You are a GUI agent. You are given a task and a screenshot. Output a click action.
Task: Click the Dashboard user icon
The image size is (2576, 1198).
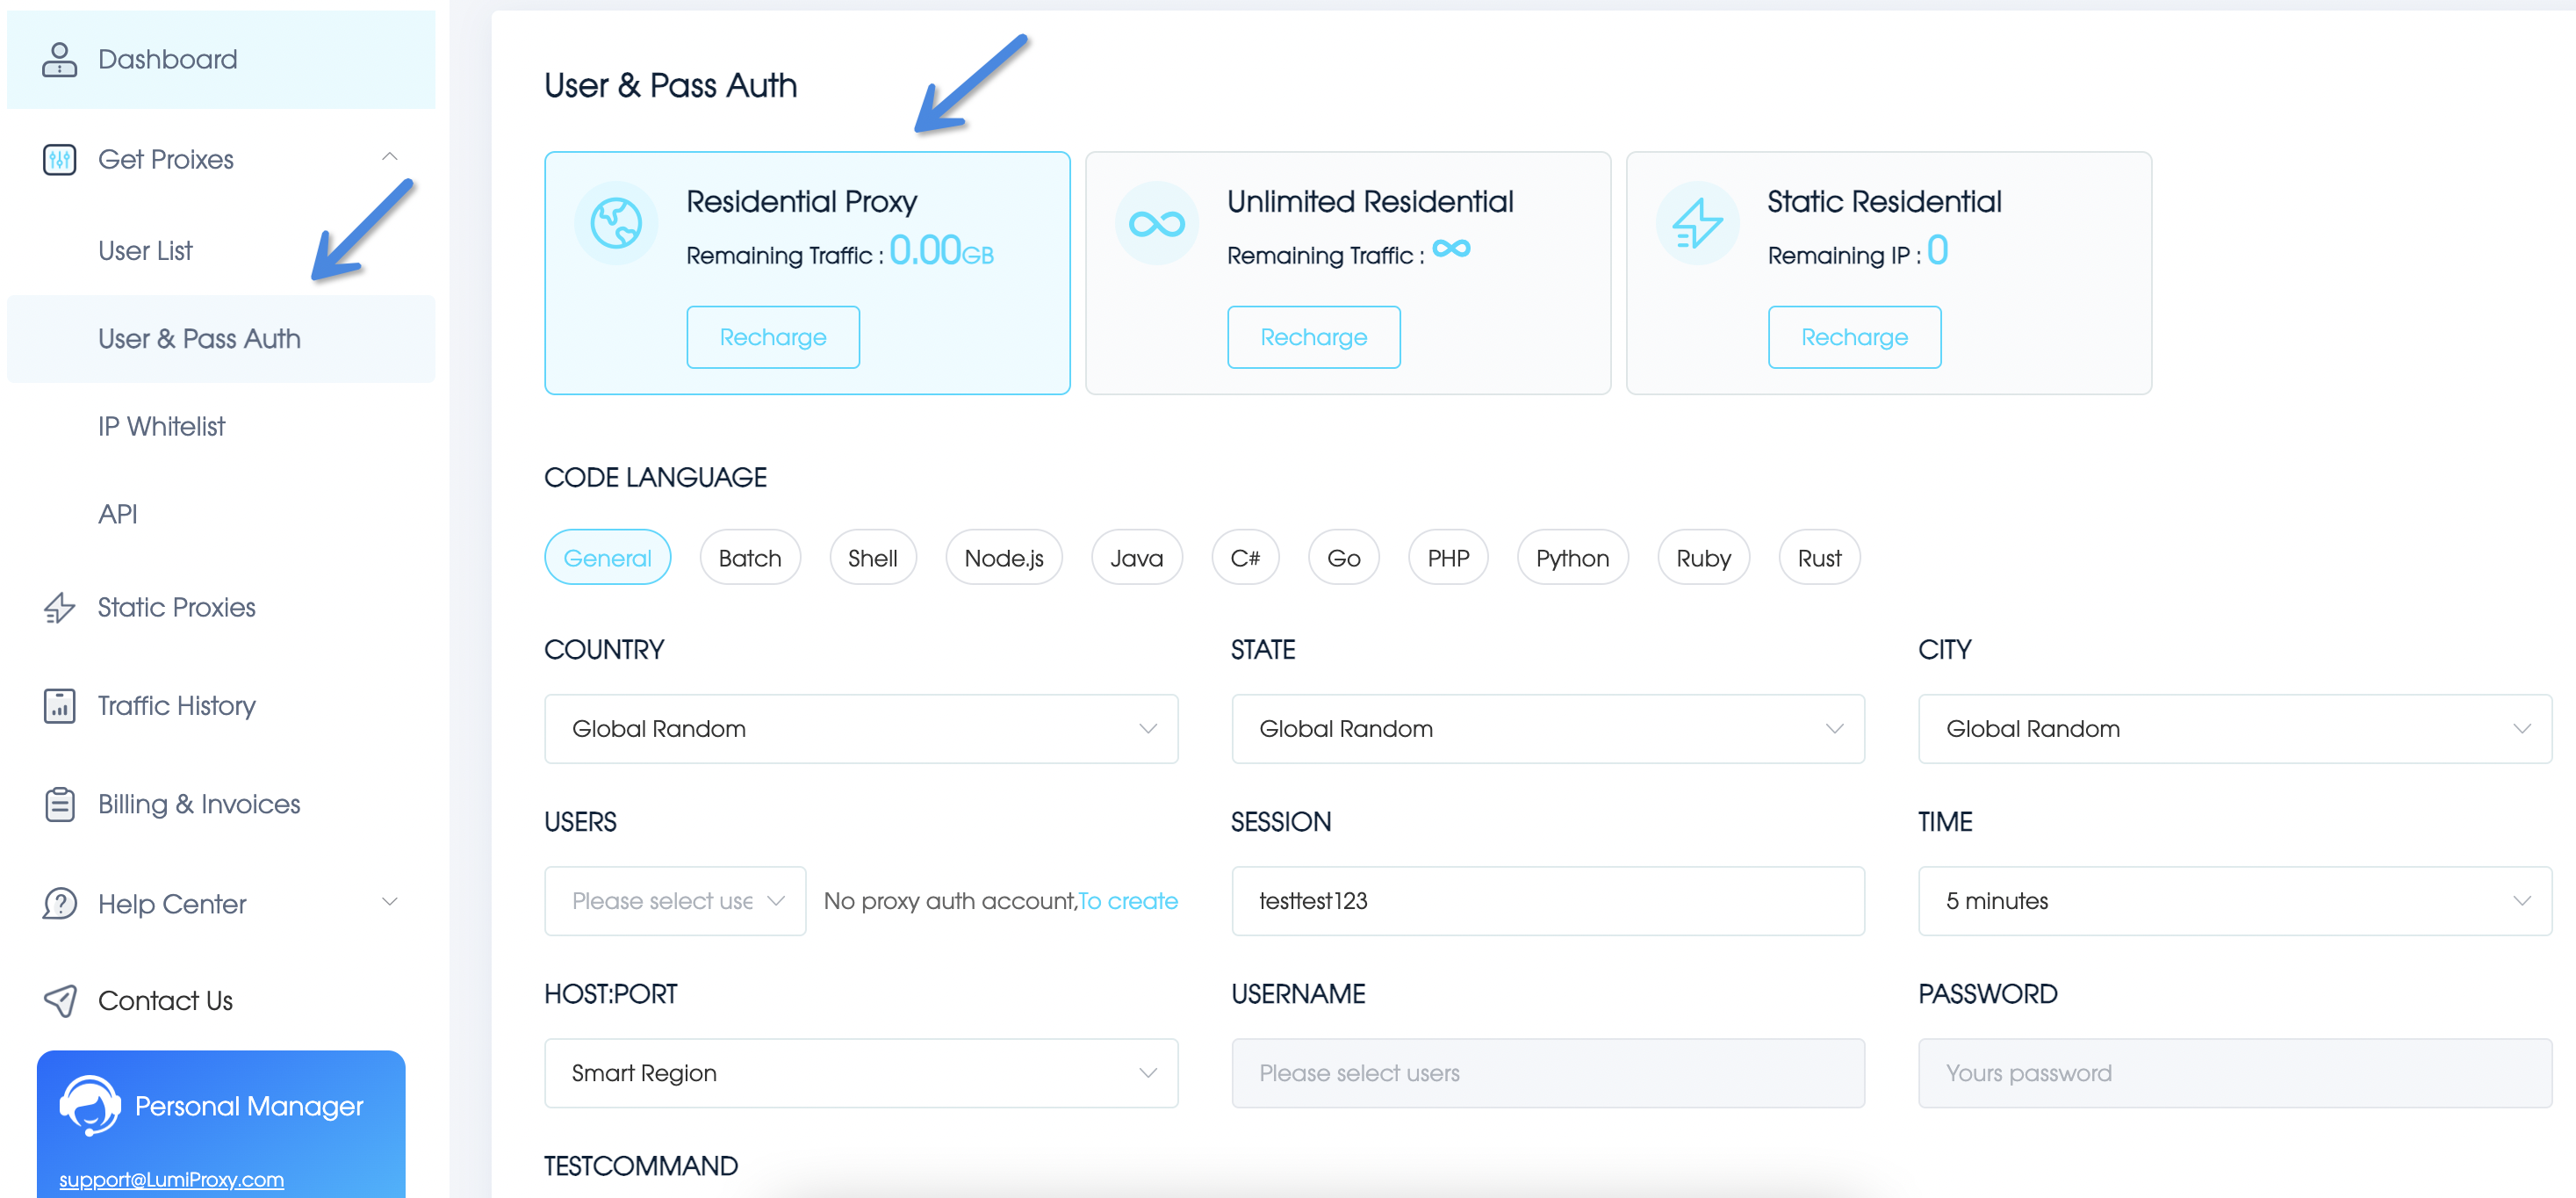[59, 59]
